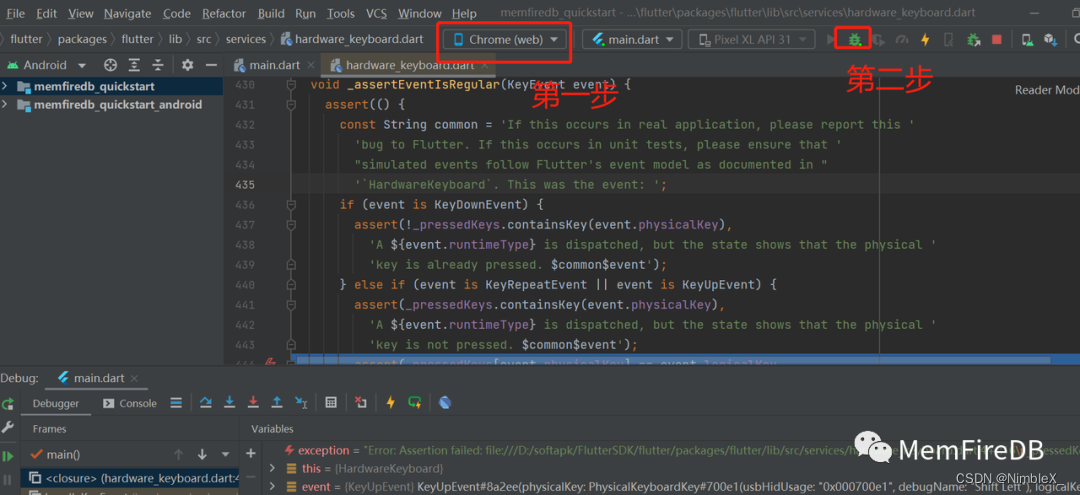
Task: Collapse code fold at line 436
Action: pyautogui.click(x=291, y=204)
